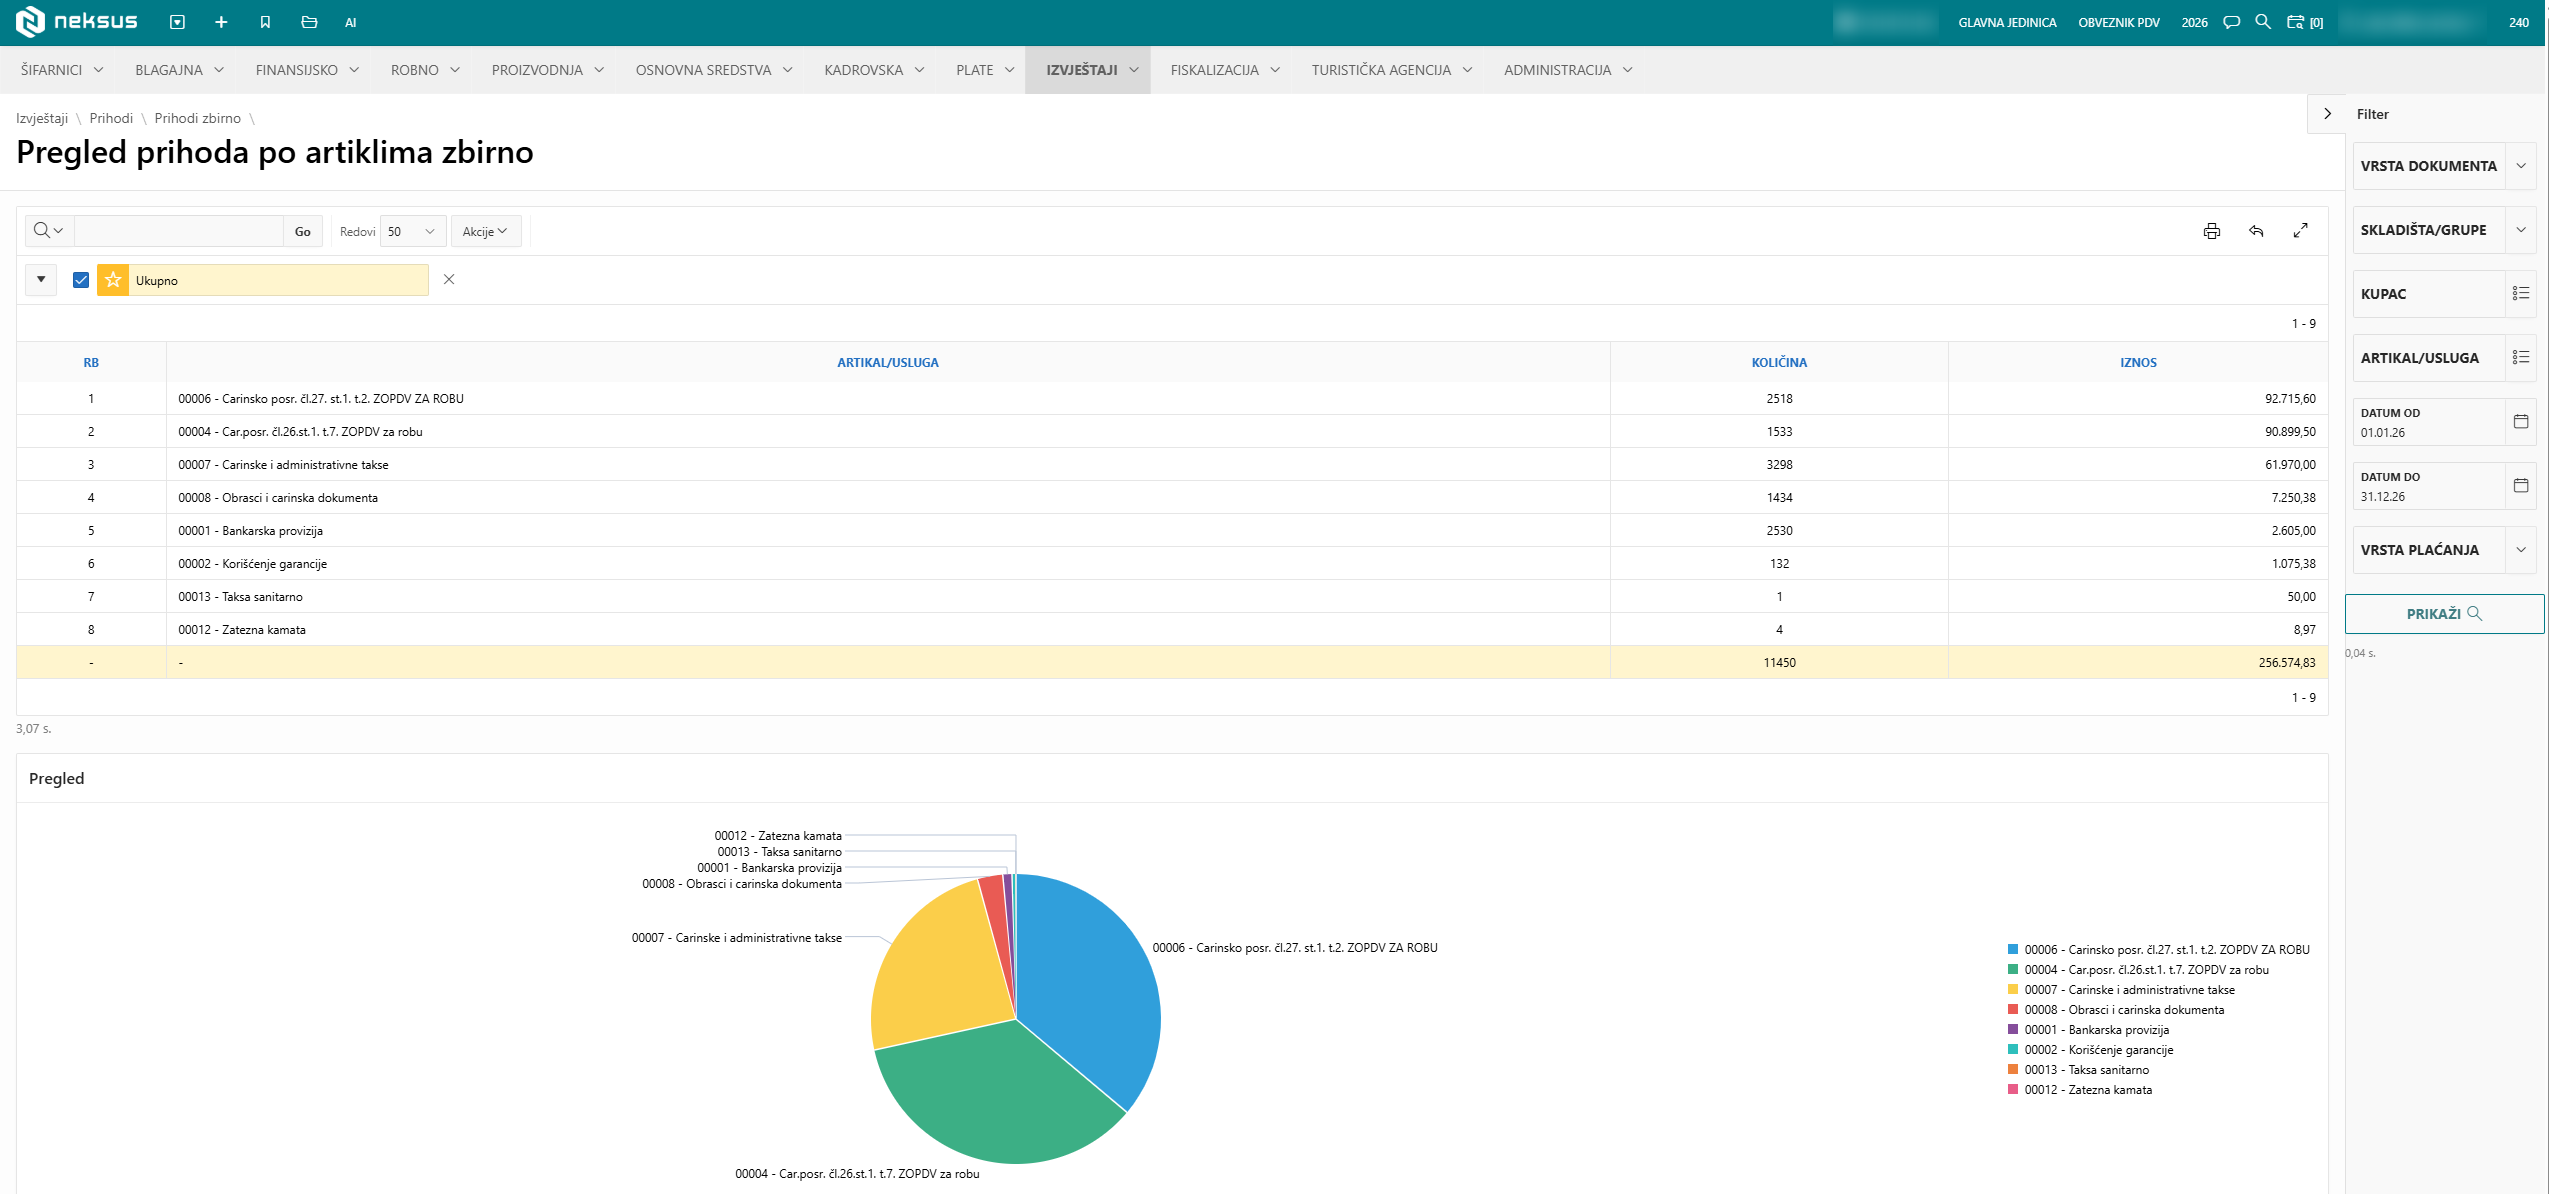Maximize the report with expand icon
The height and width of the screenshot is (1194, 2549).
[2300, 230]
